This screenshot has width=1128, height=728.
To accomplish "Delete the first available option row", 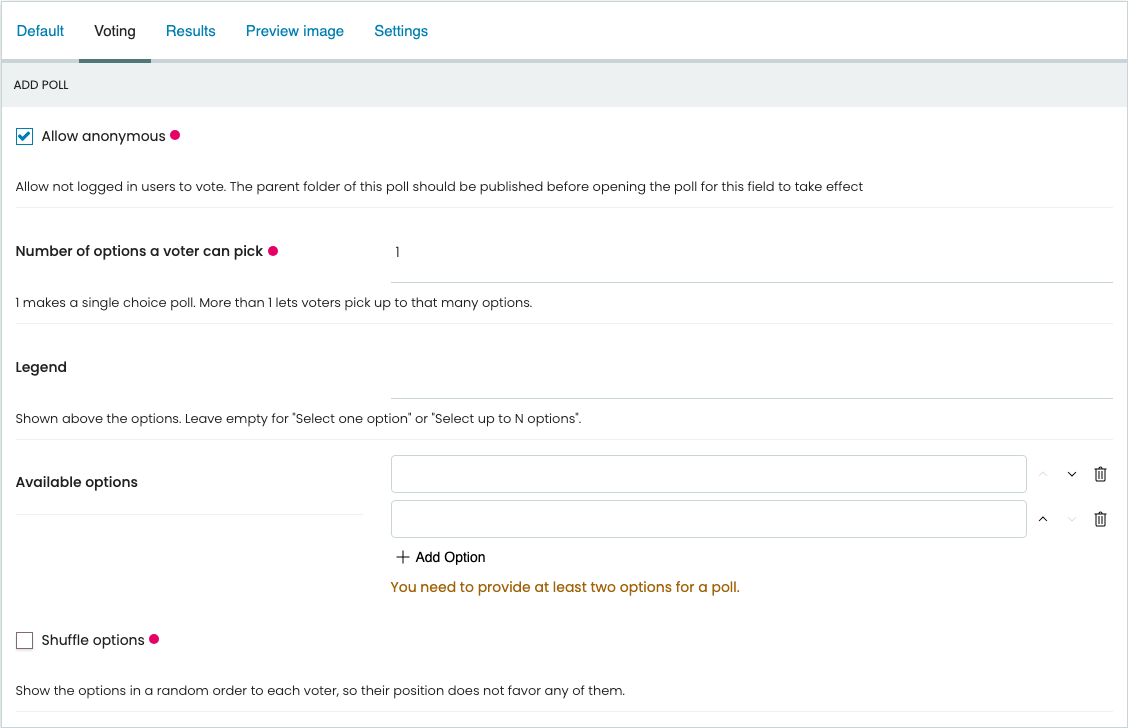I will pos(1100,474).
